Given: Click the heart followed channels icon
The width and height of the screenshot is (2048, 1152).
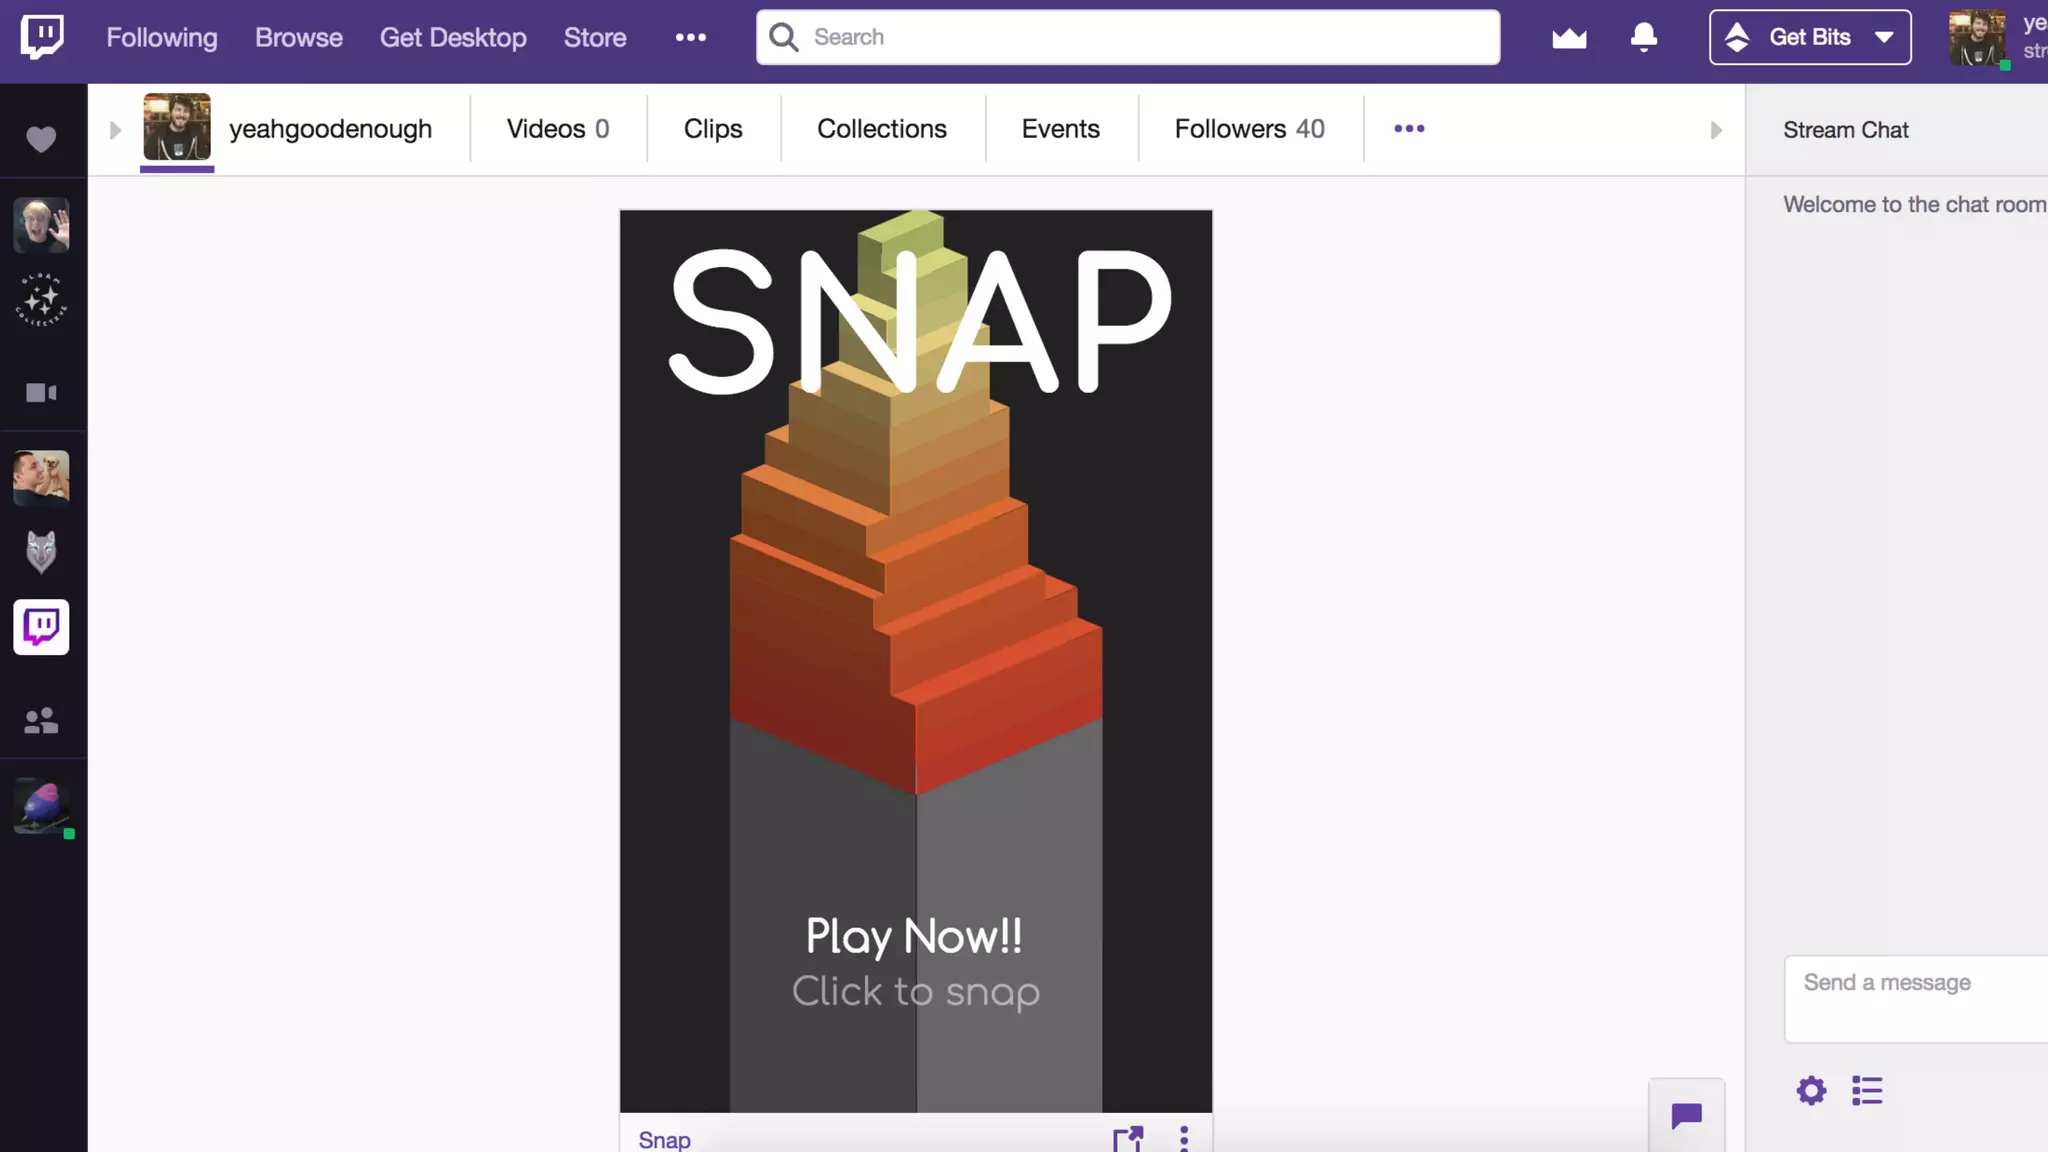Looking at the screenshot, I should click(41, 139).
